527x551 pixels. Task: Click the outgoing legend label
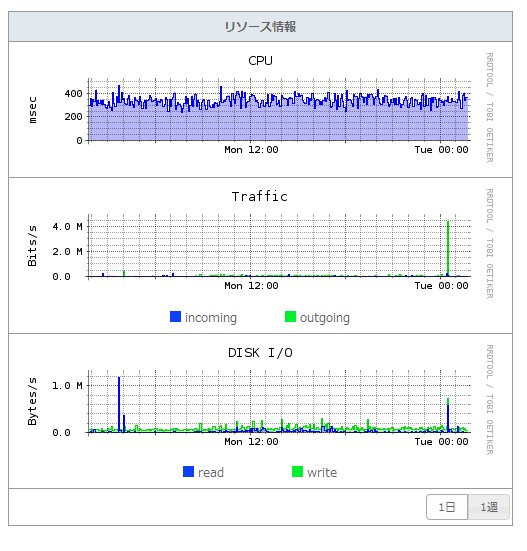tap(325, 317)
